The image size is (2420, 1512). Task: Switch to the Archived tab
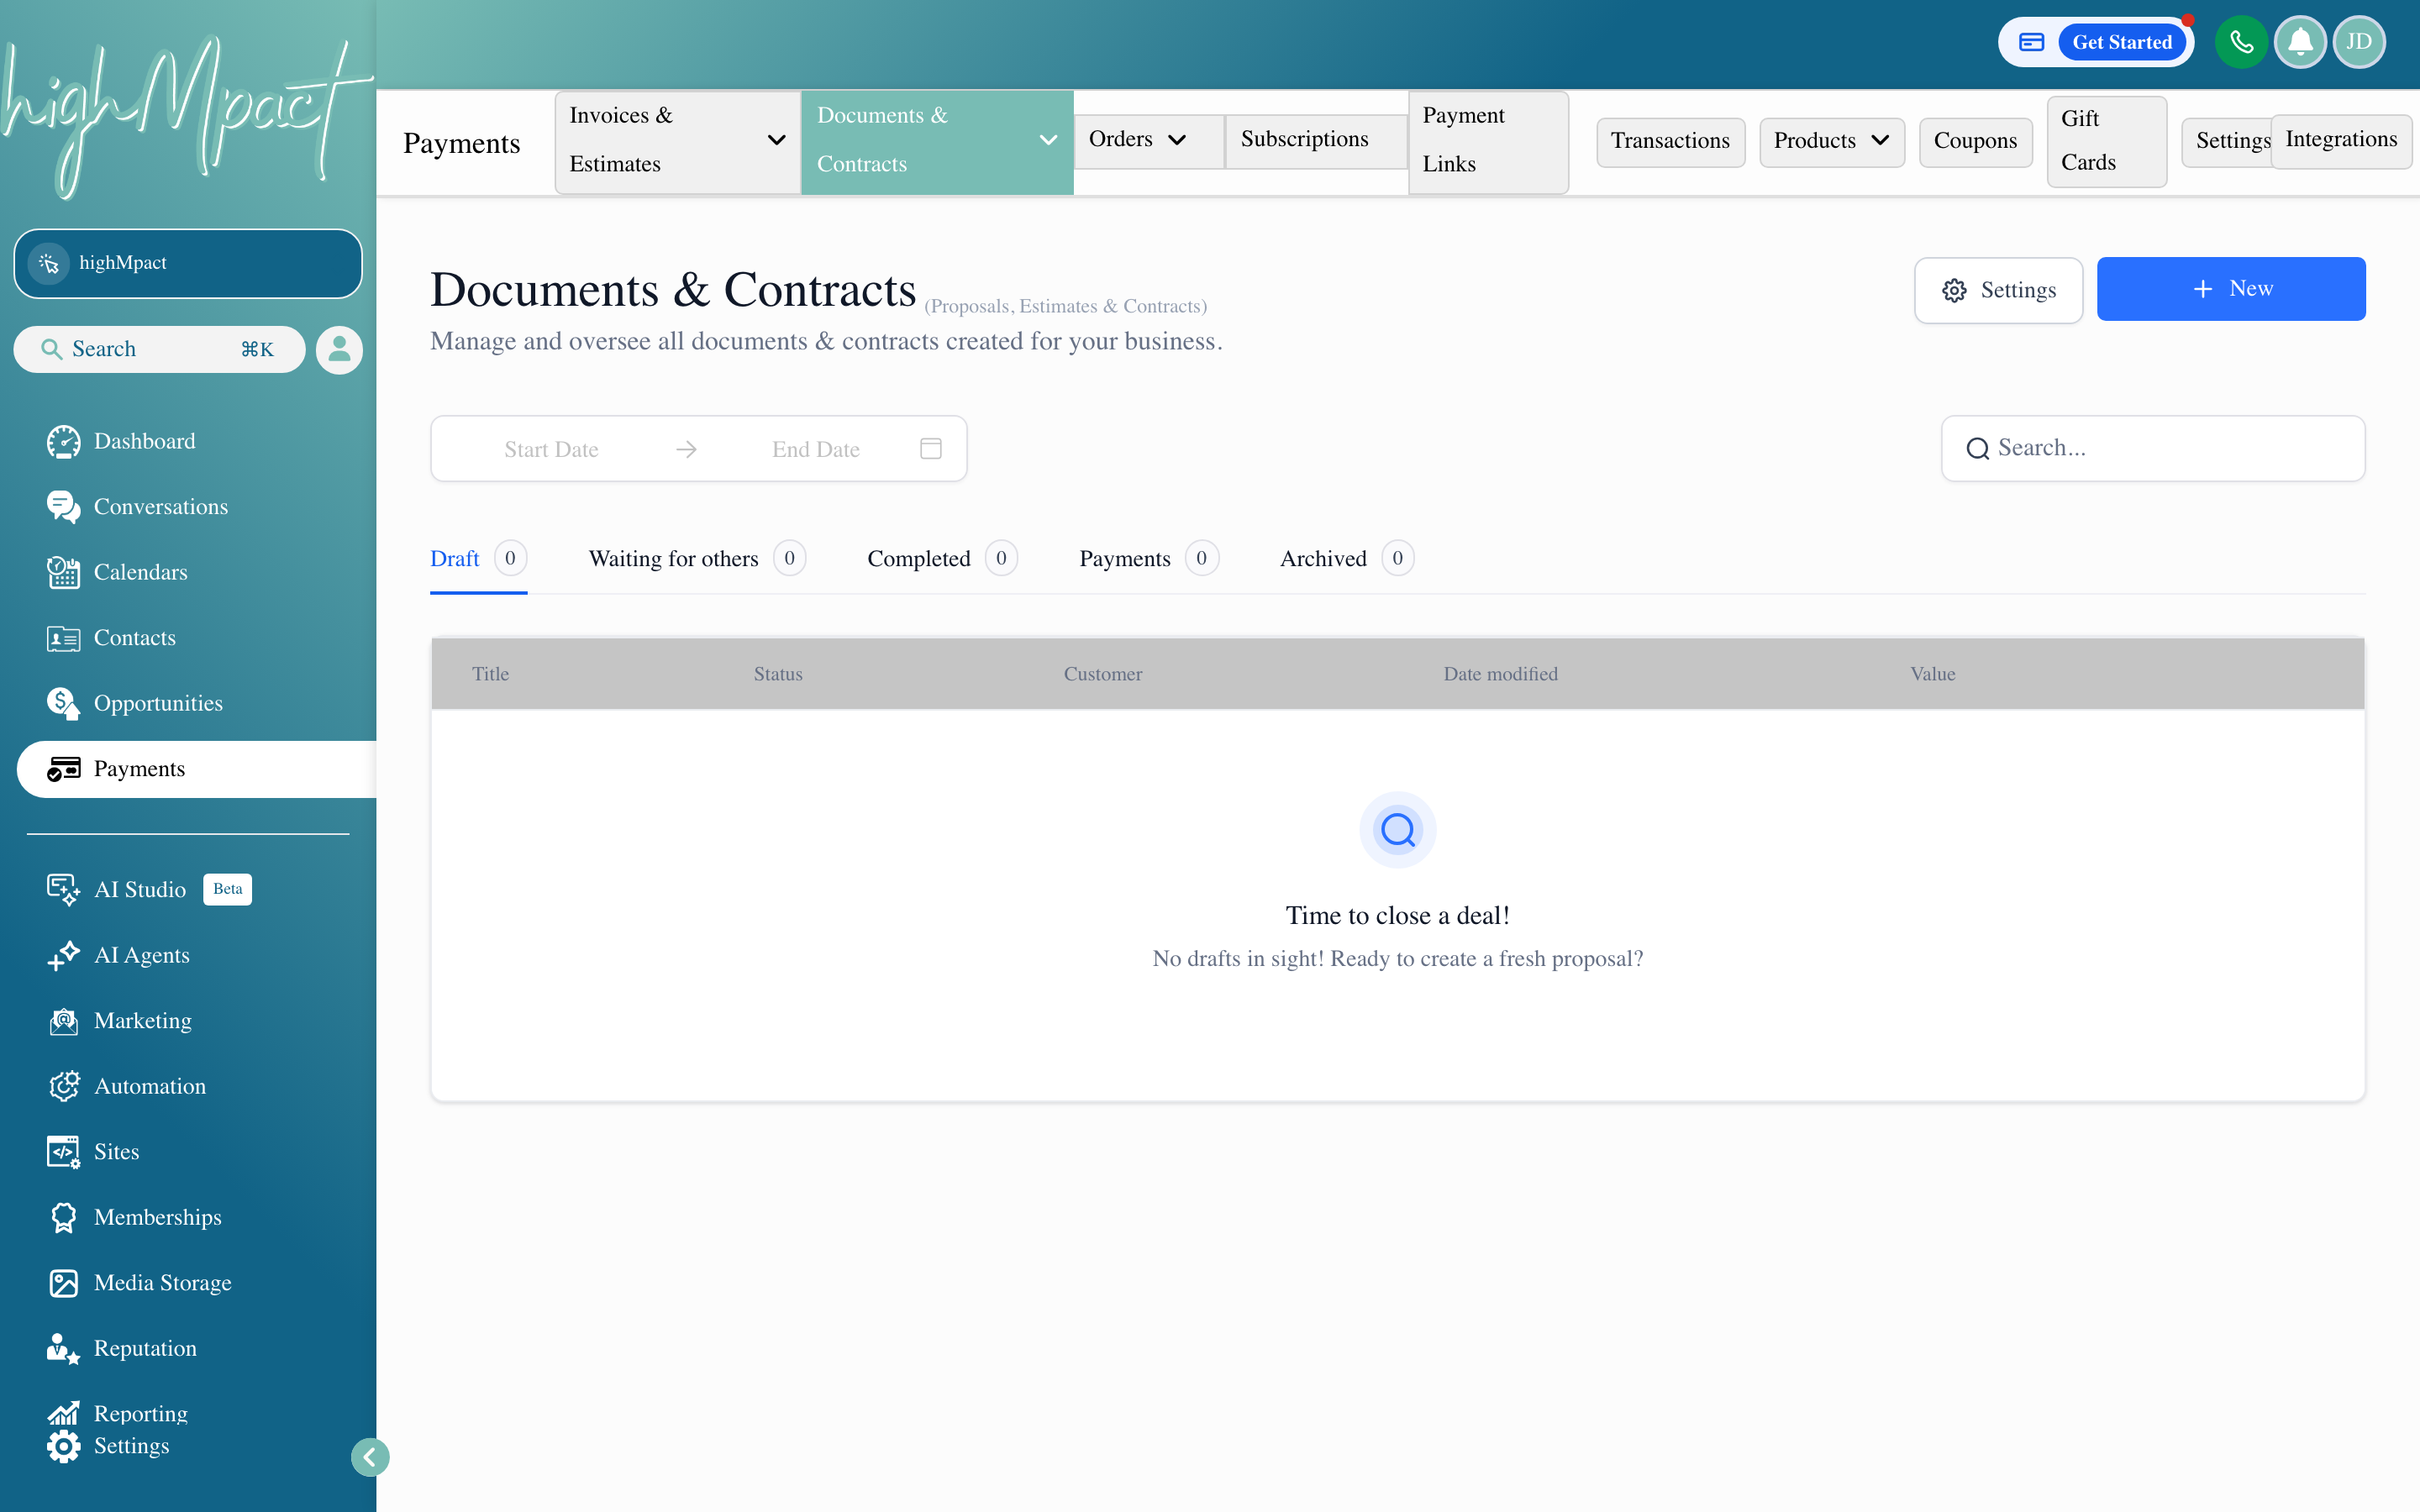1346,559
